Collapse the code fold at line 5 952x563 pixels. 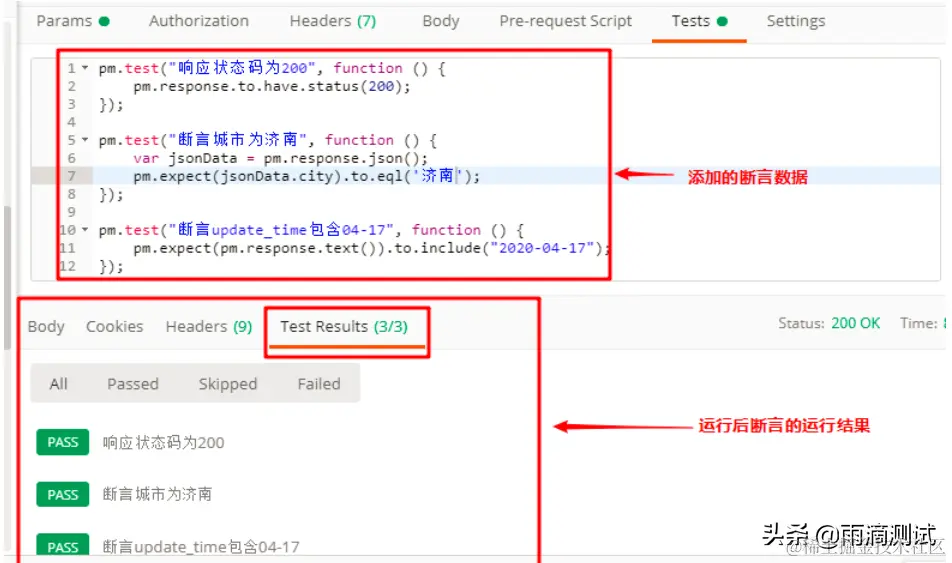[x=85, y=140]
